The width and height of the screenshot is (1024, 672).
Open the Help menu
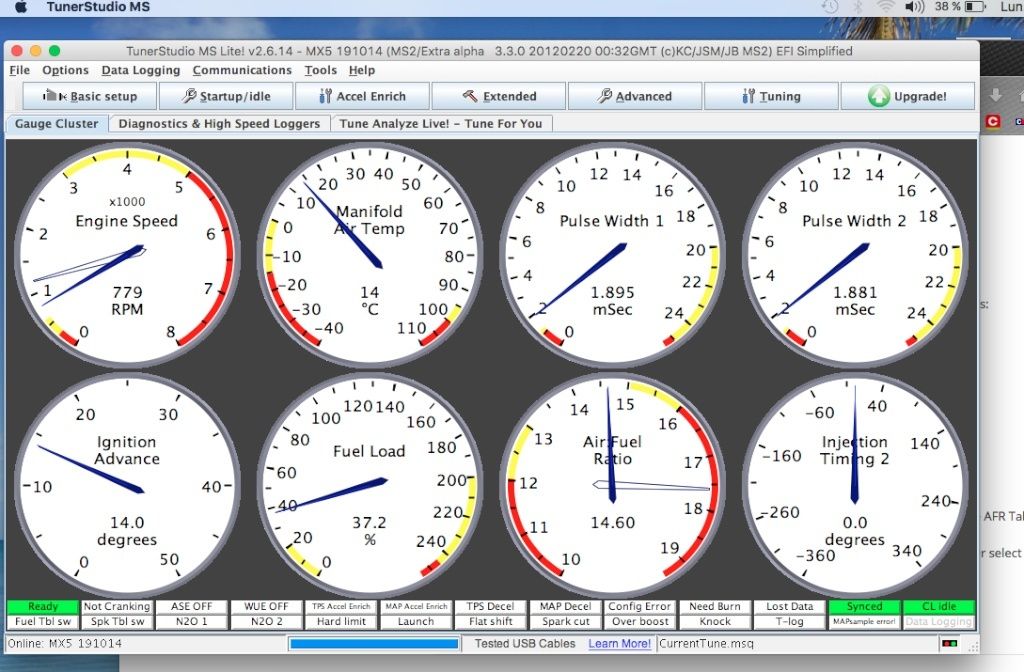pyautogui.click(x=362, y=70)
